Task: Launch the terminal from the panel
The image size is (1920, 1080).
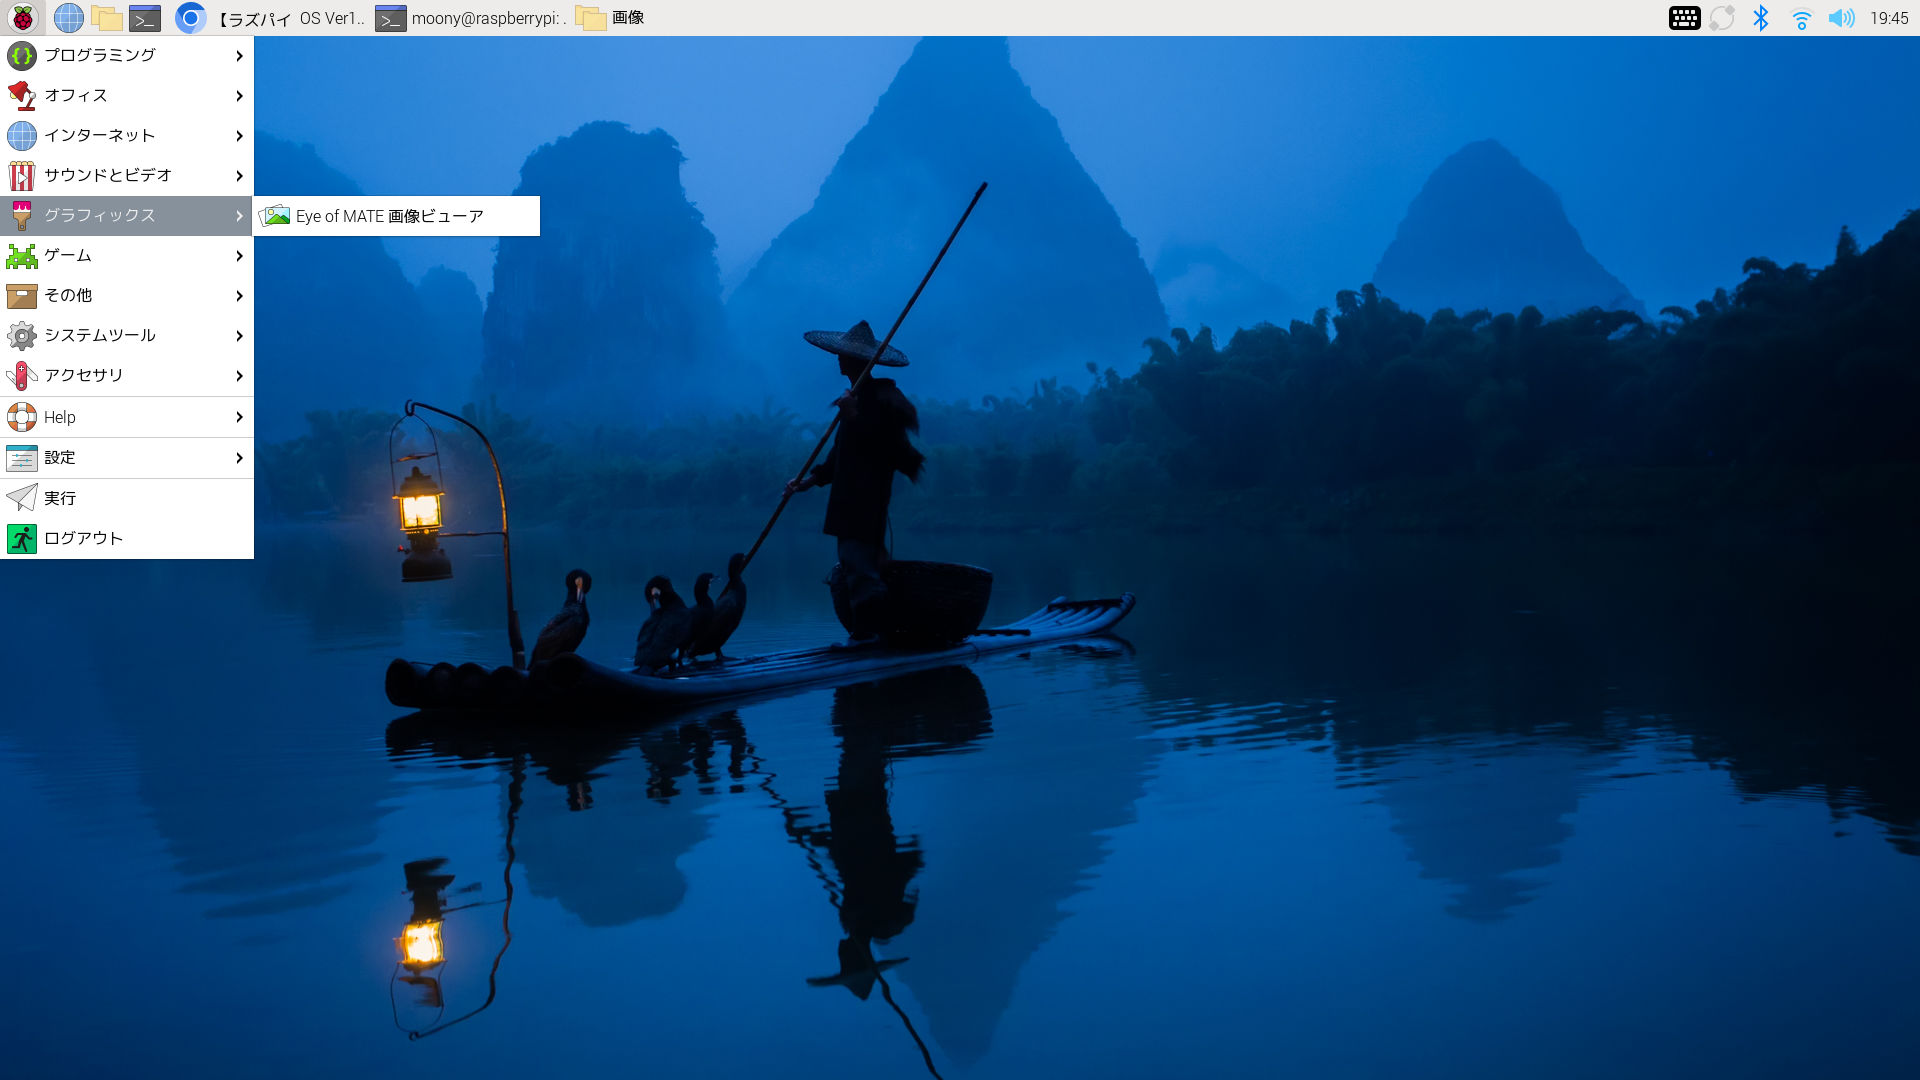Action: [x=145, y=18]
